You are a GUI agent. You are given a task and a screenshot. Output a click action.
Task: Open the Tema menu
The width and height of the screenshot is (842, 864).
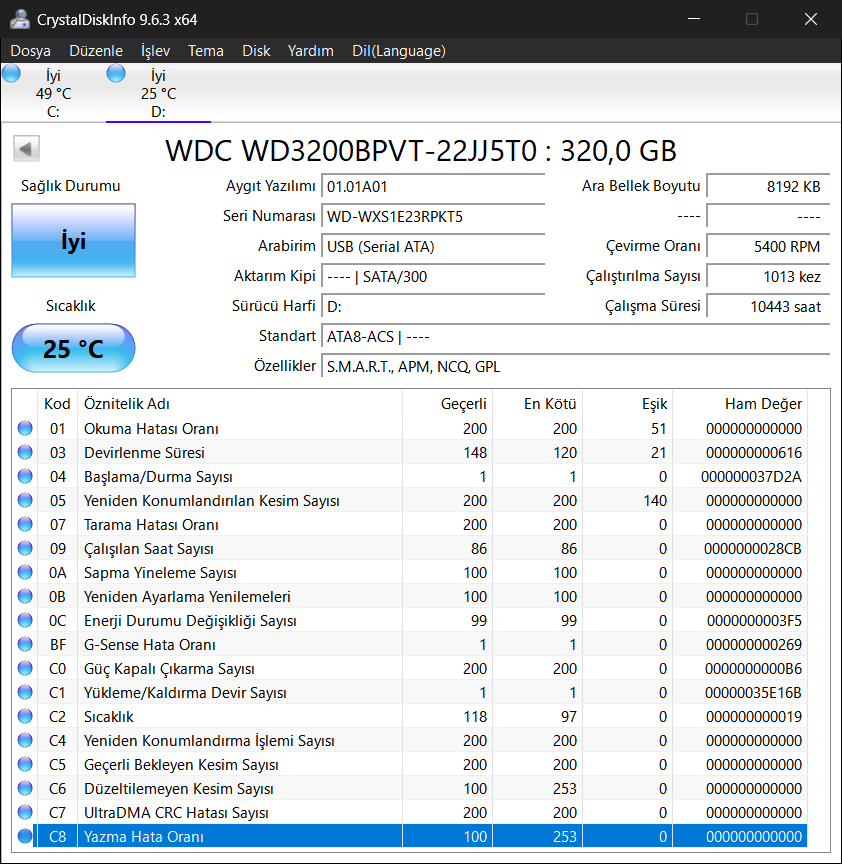point(206,51)
